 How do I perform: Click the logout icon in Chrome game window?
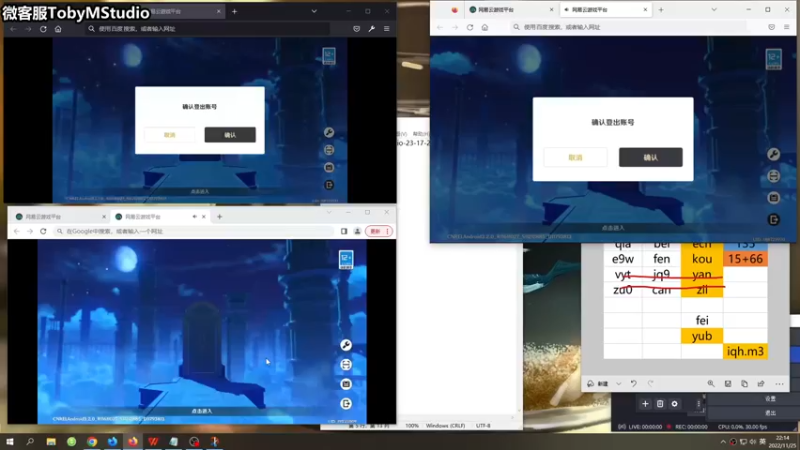click(346, 404)
